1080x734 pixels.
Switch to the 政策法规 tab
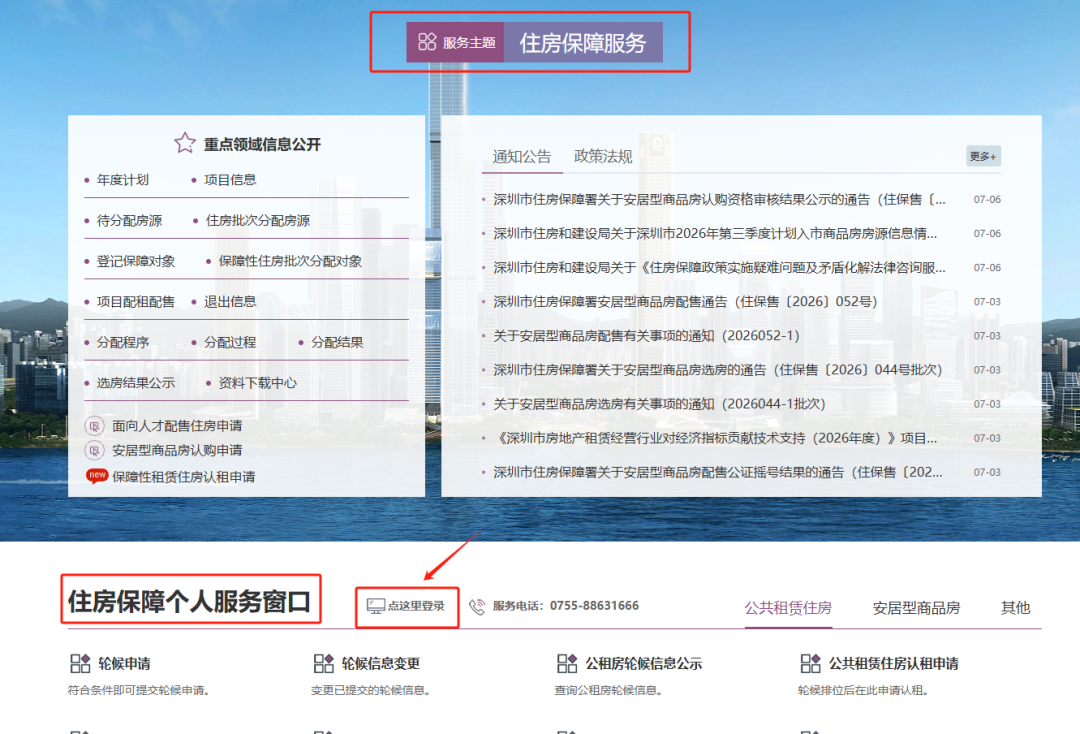click(603, 156)
